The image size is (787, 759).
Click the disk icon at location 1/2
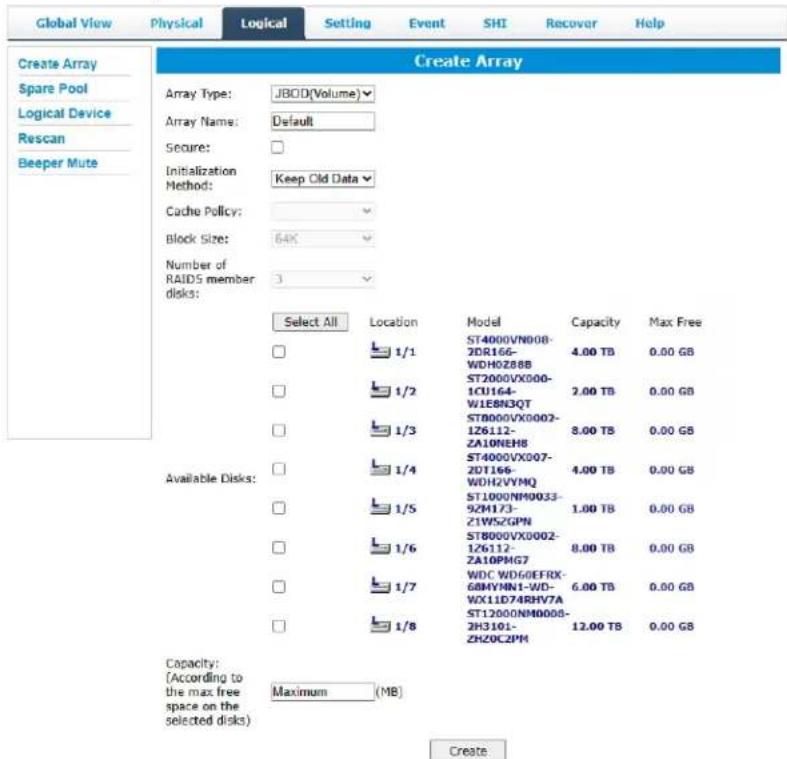(x=380, y=389)
